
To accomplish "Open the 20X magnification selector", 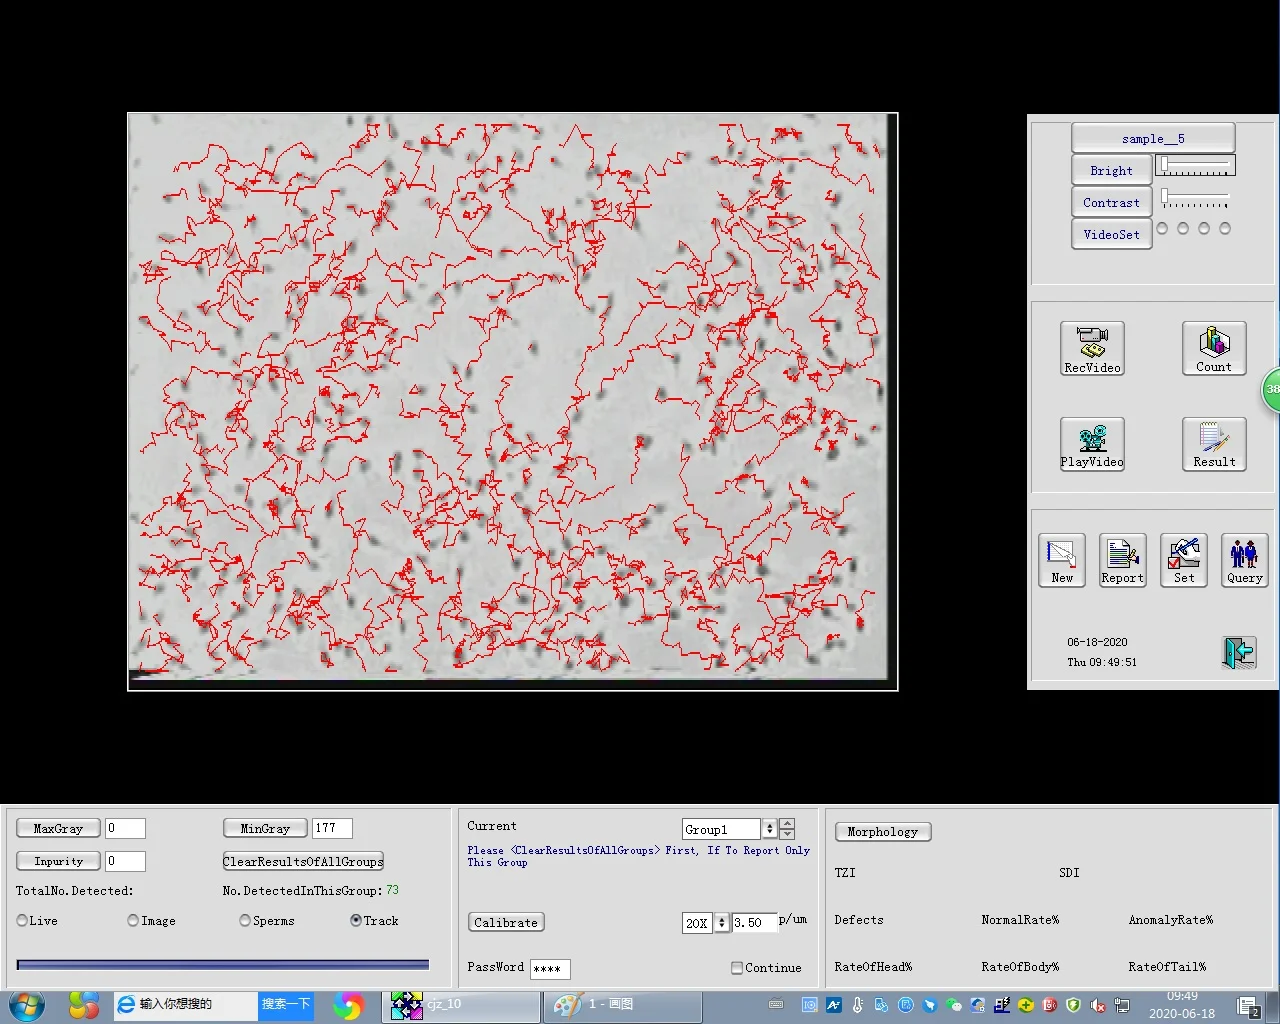I will coord(721,922).
